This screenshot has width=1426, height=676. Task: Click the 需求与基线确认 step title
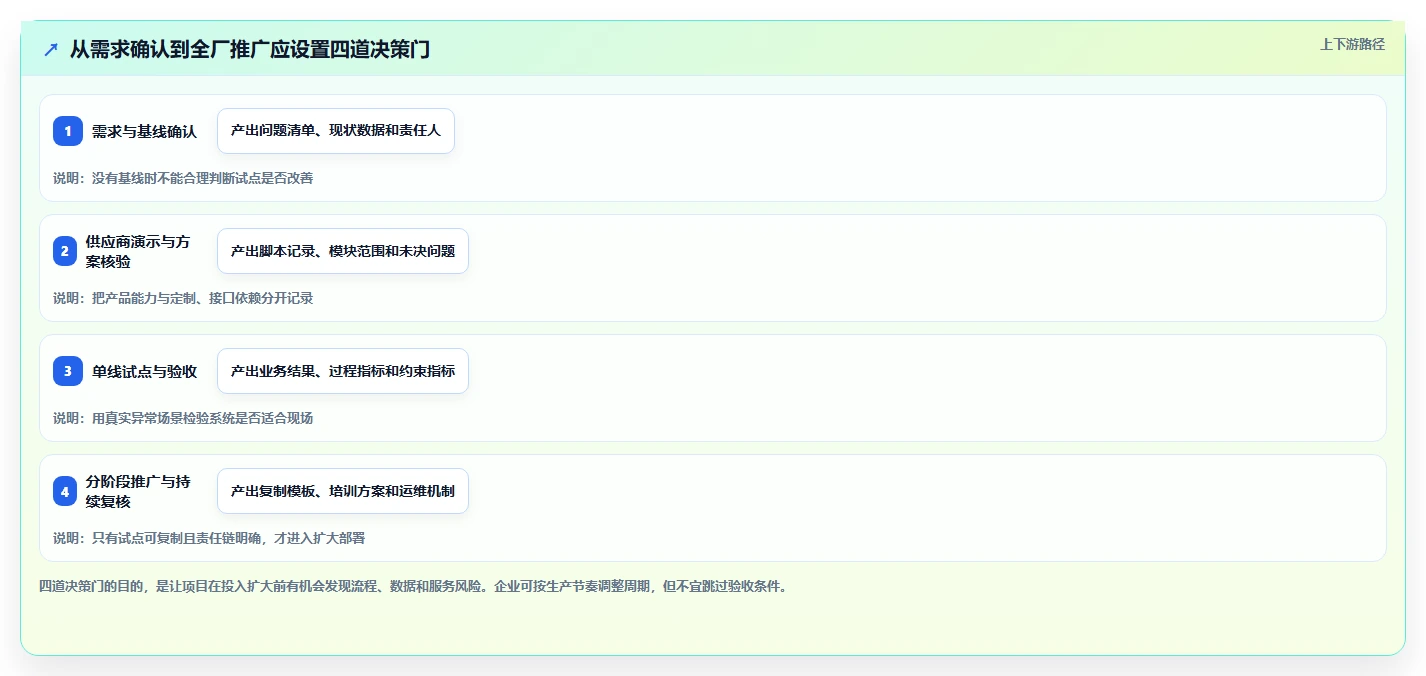click(x=145, y=131)
